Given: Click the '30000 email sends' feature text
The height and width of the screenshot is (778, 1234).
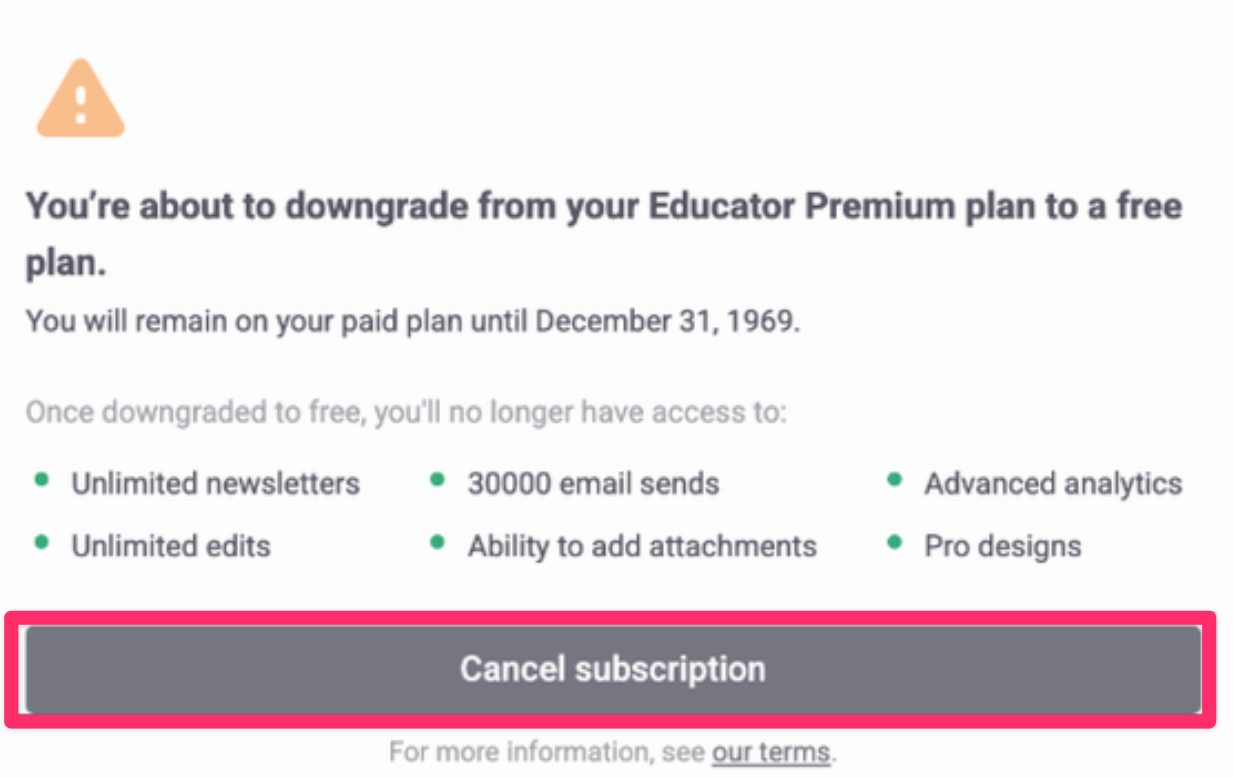Looking at the screenshot, I should 593,484.
